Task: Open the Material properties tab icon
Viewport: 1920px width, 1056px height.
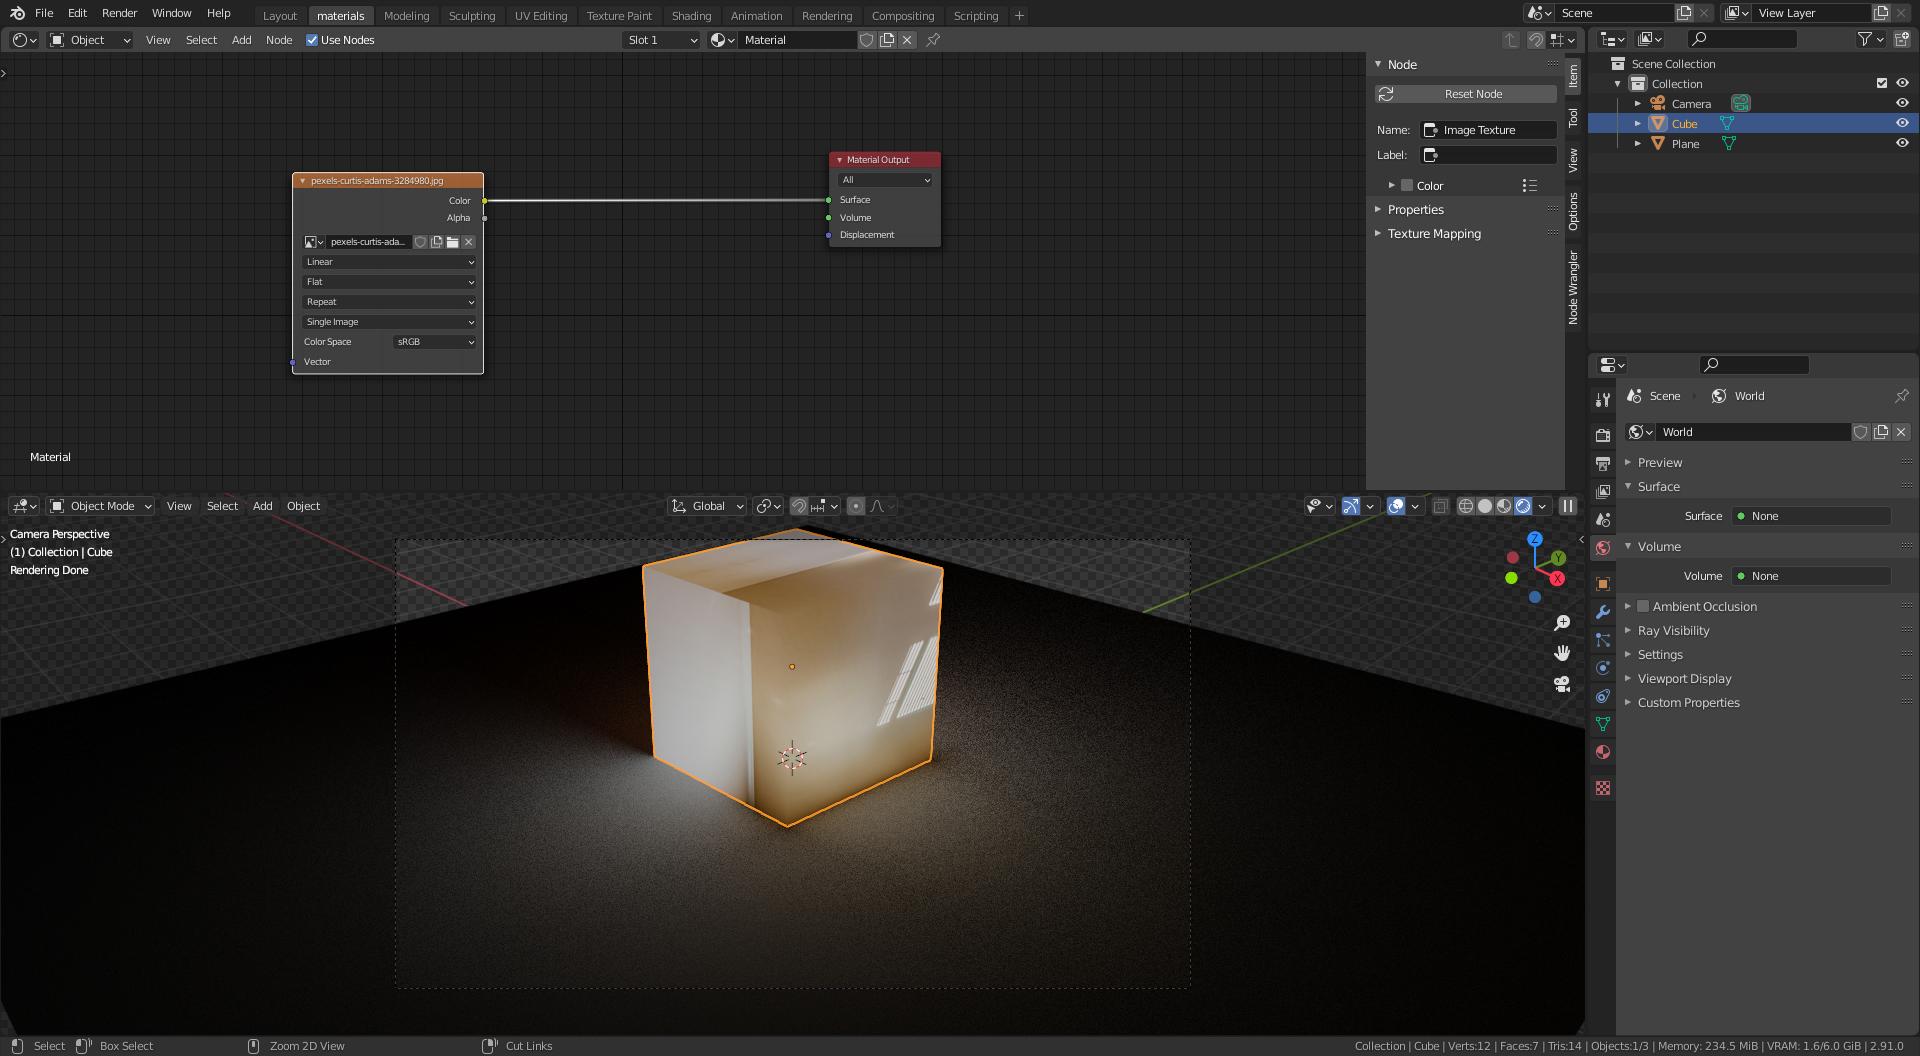Action: [x=1603, y=752]
